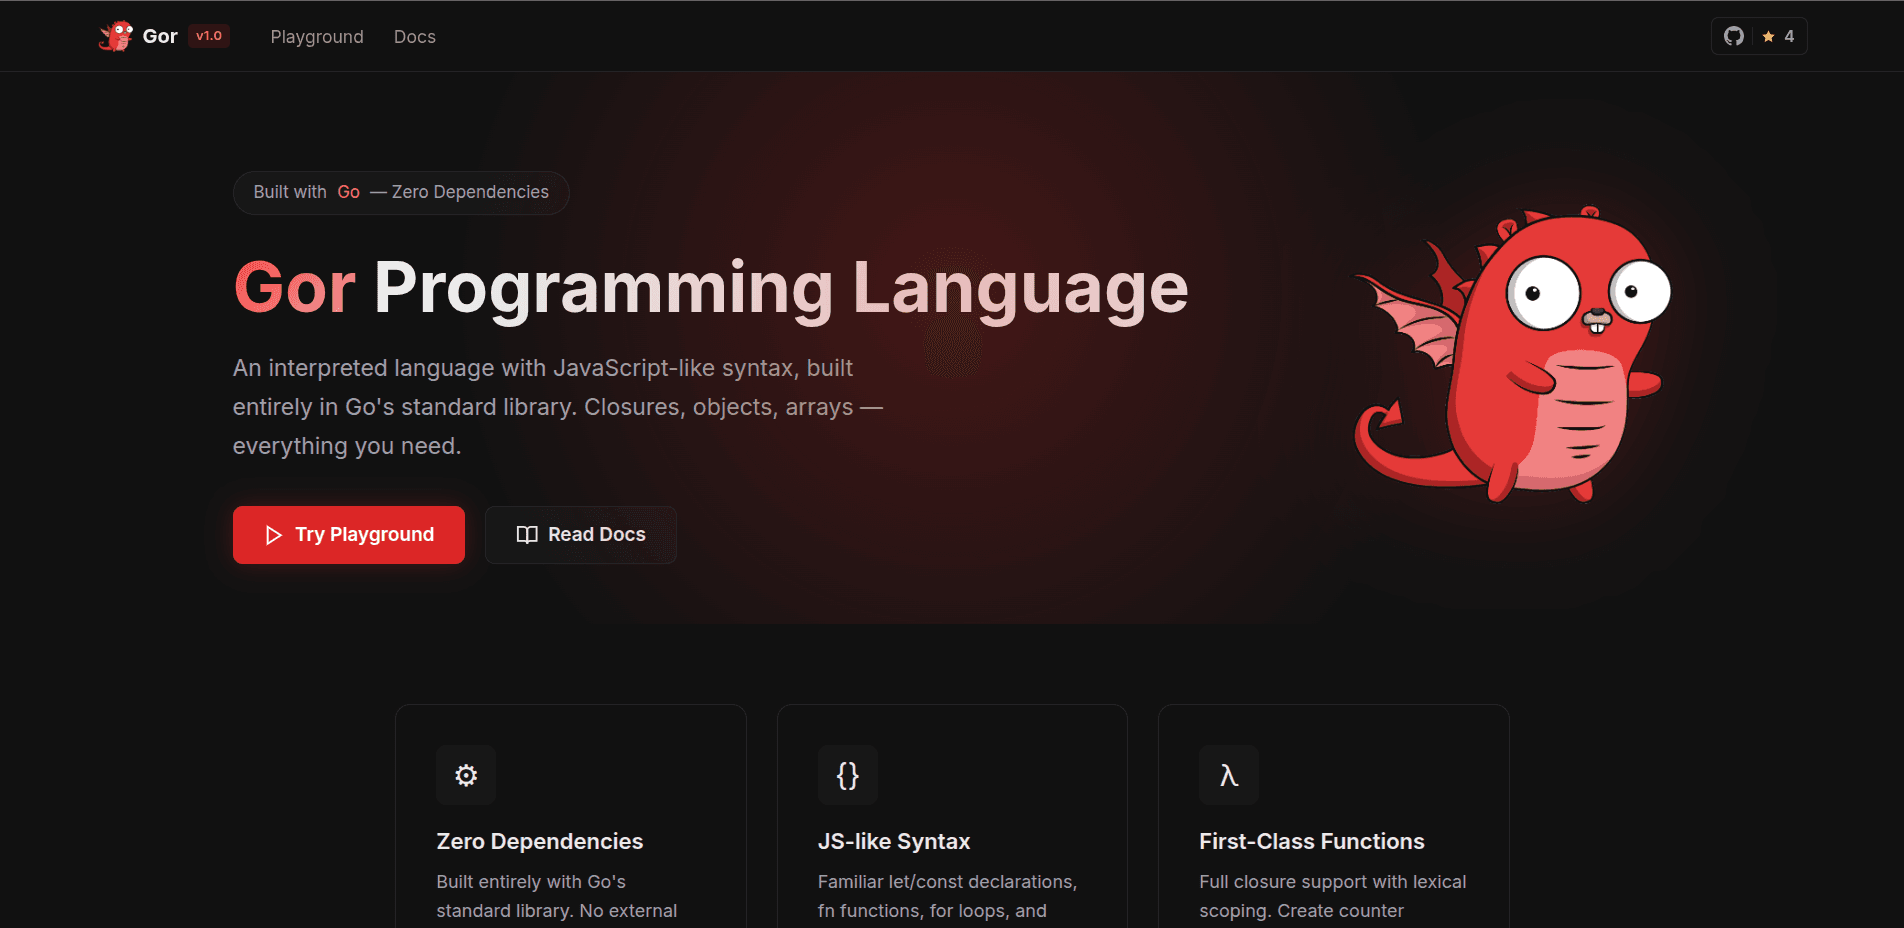Click the Read Docs button

581,535
